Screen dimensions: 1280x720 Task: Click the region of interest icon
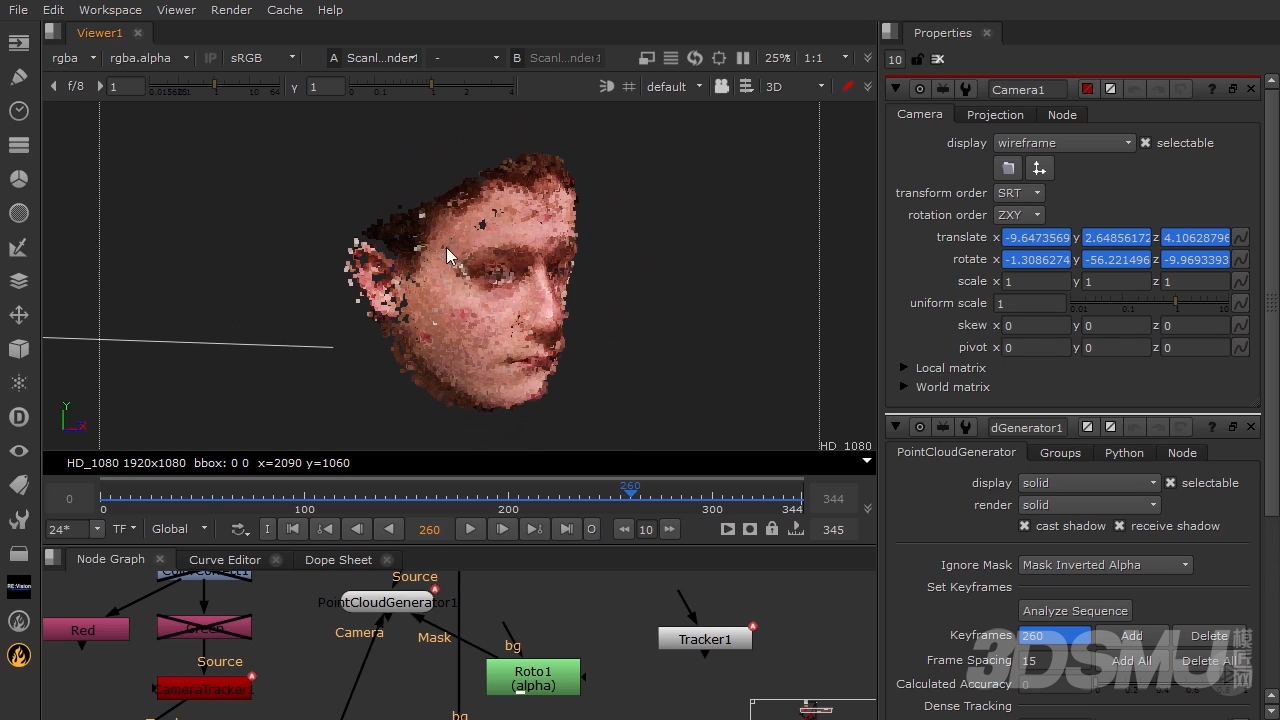click(x=719, y=58)
